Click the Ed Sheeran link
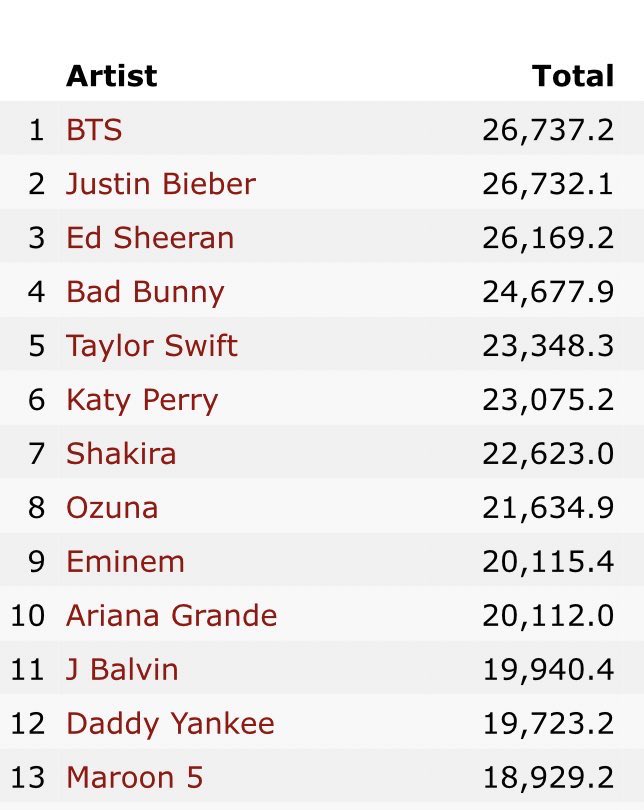 coord(150,238)
